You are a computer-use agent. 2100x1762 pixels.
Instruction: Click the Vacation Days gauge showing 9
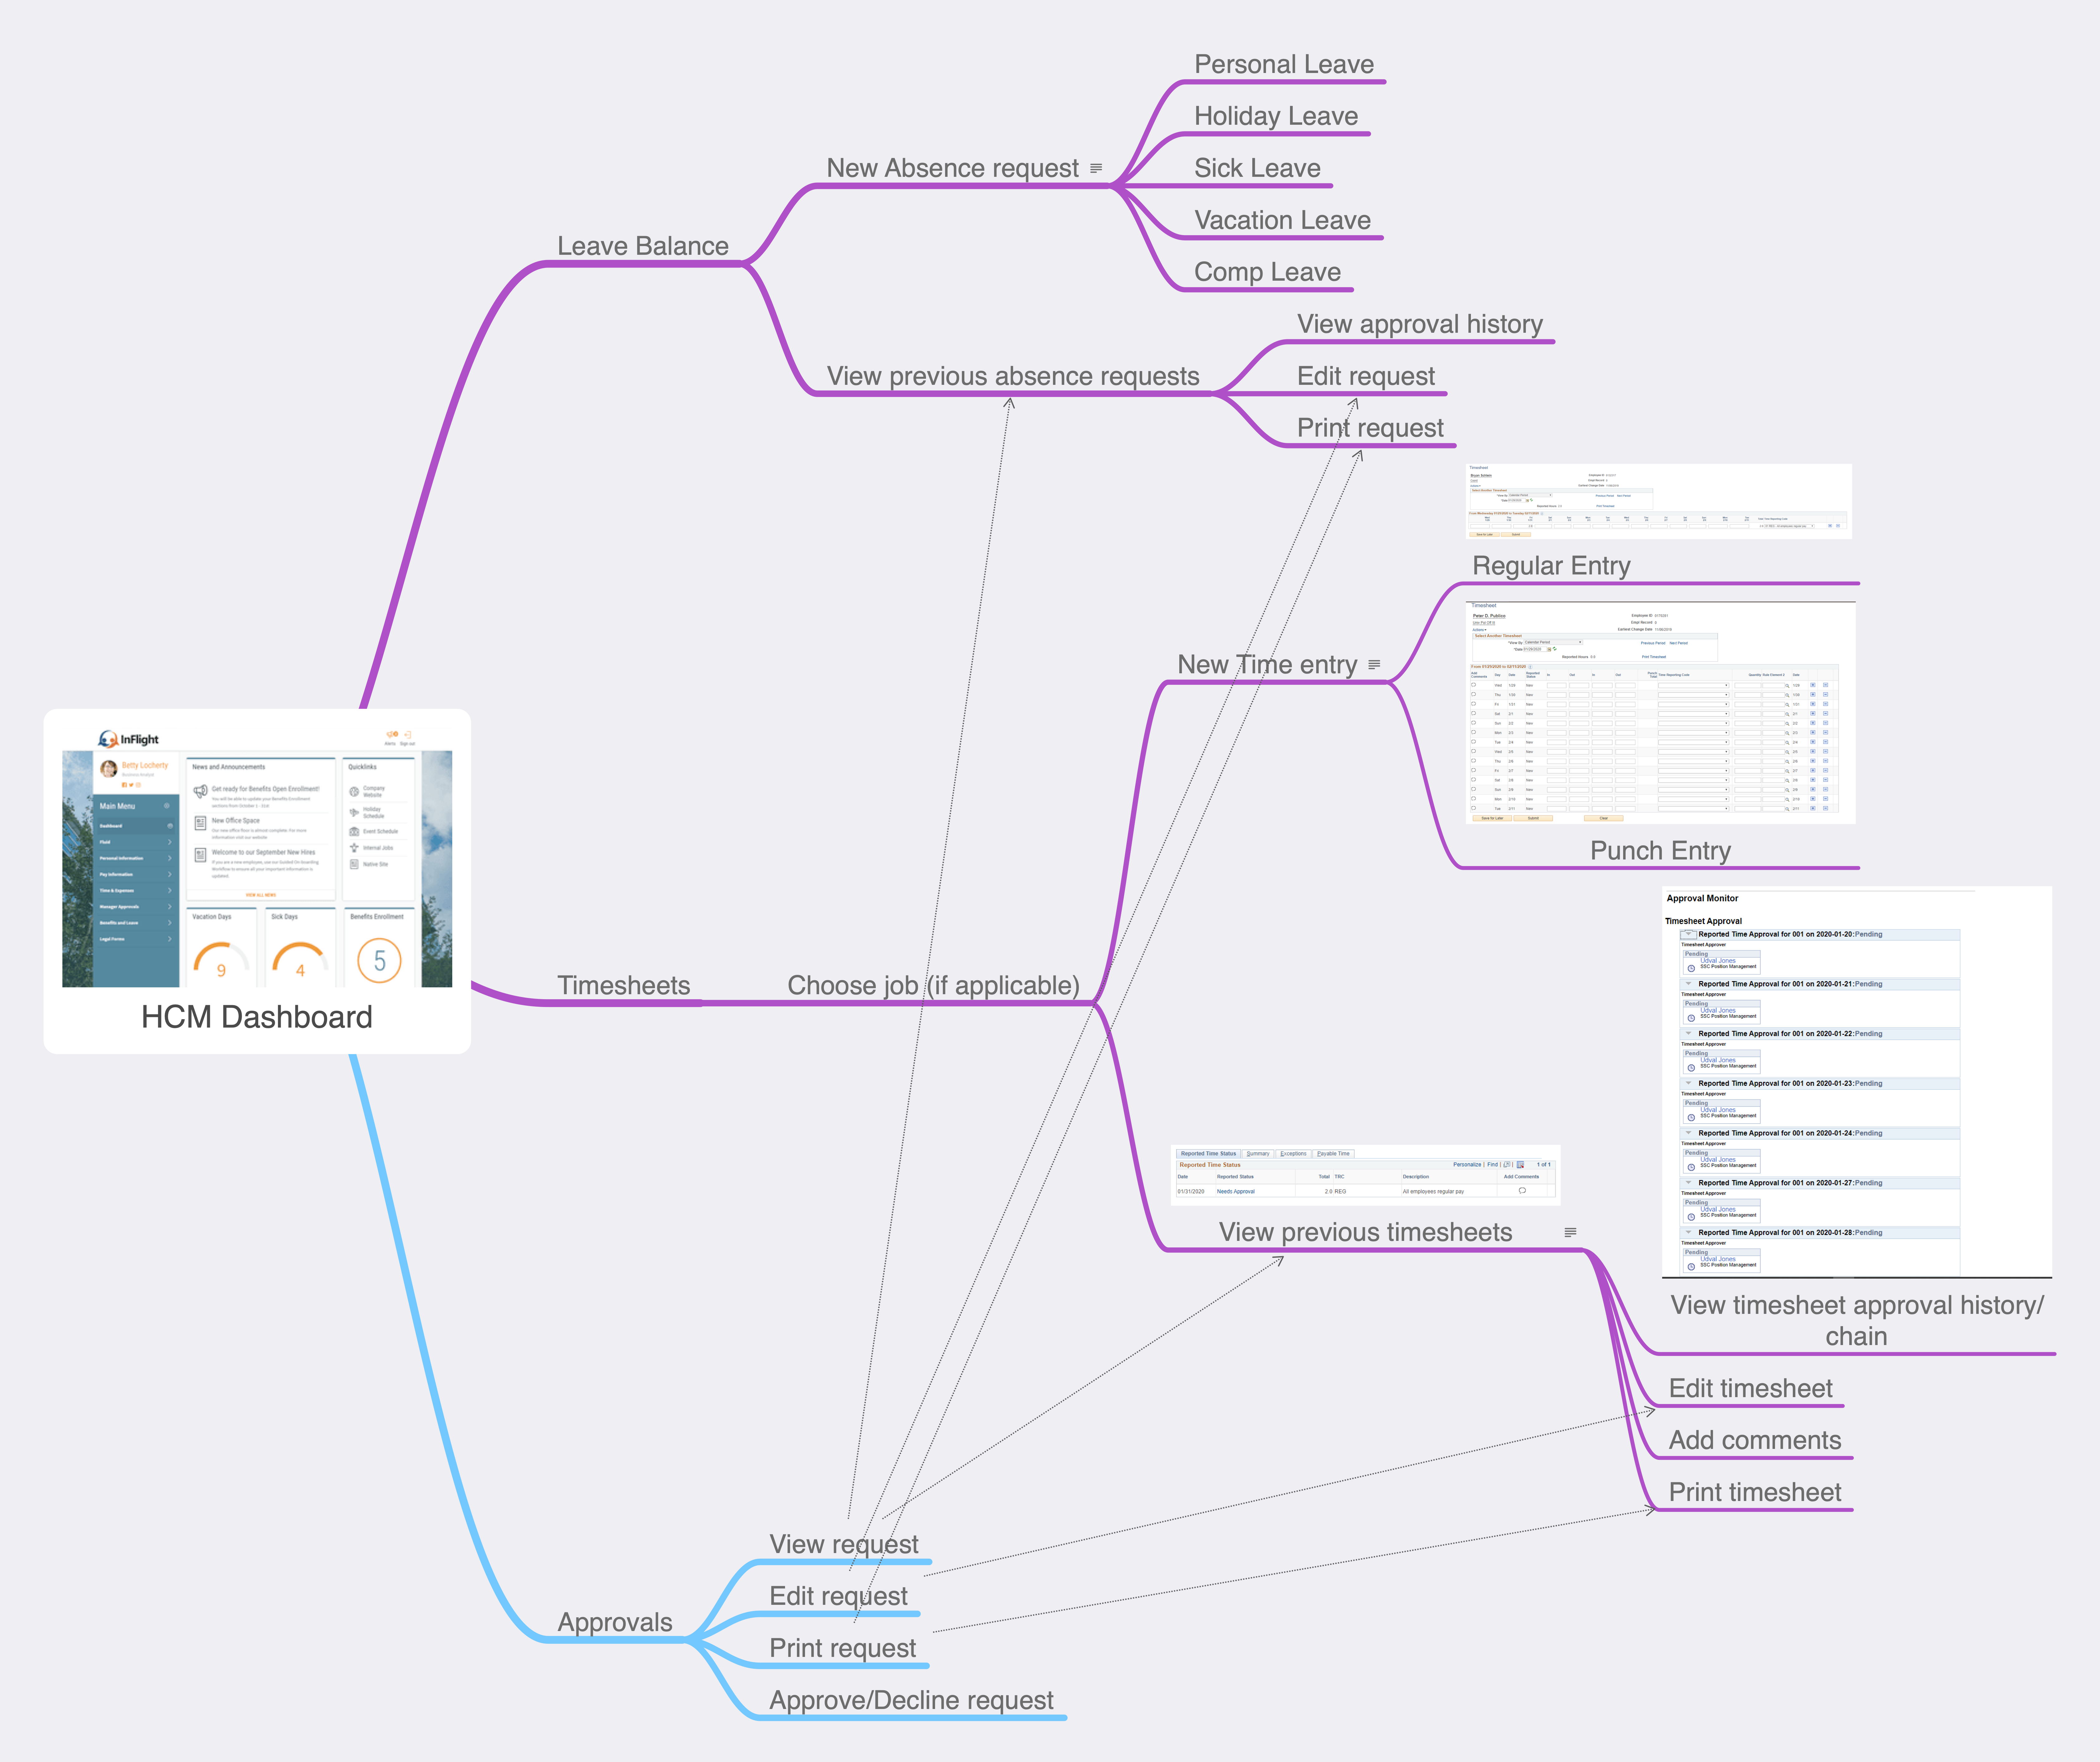[222, 960]
